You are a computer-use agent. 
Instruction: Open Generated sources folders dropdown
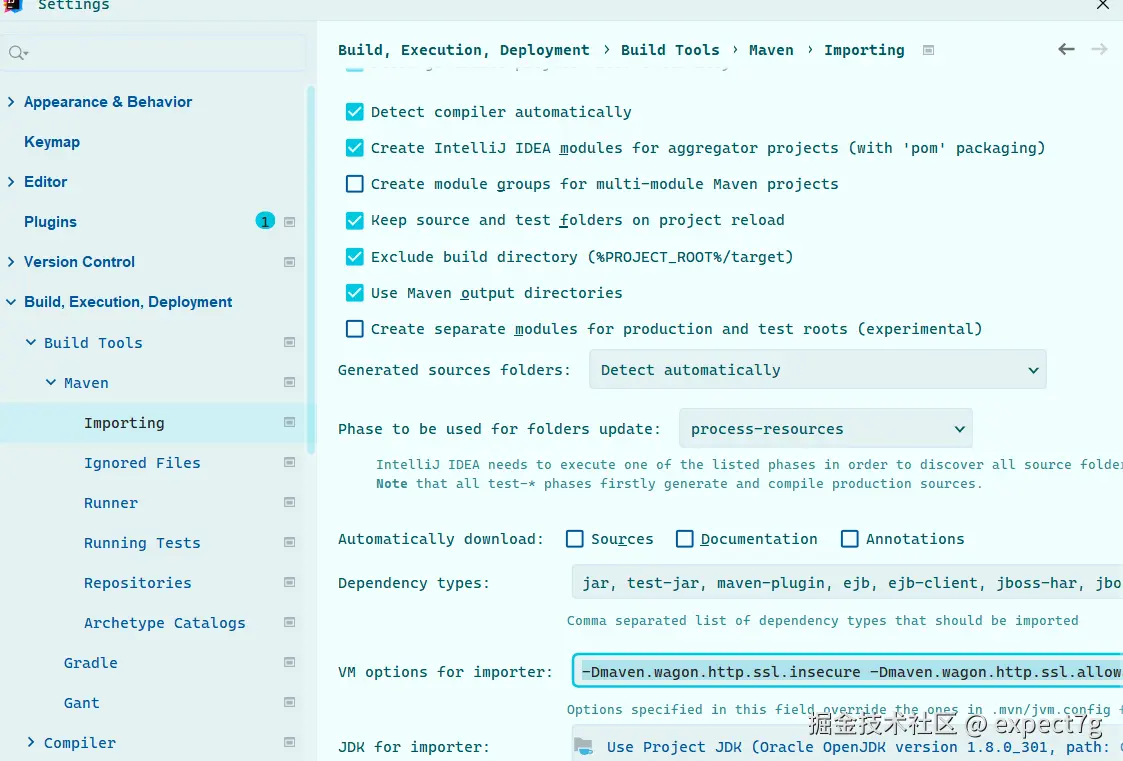tap(817, 369)
